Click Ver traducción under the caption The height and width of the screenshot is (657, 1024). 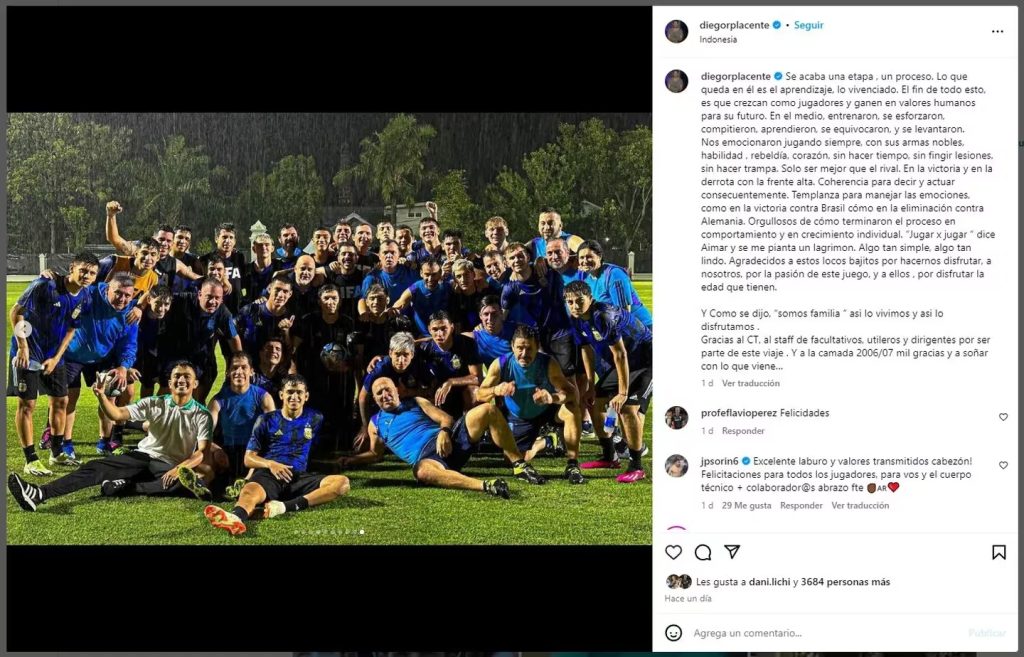pyautogui.click(x=750, y=383)
